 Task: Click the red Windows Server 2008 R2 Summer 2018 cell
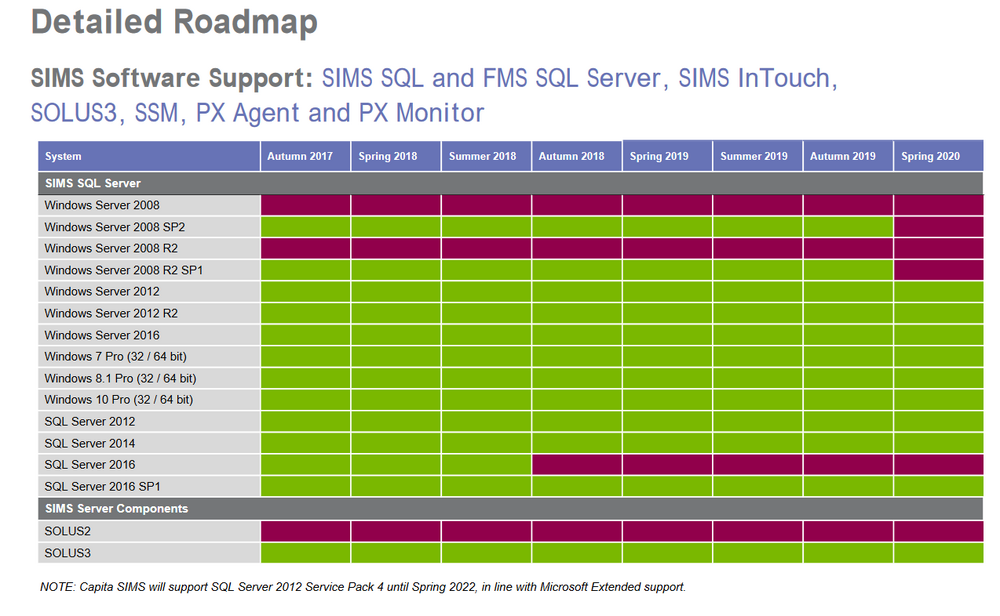[x=487, y=249]
